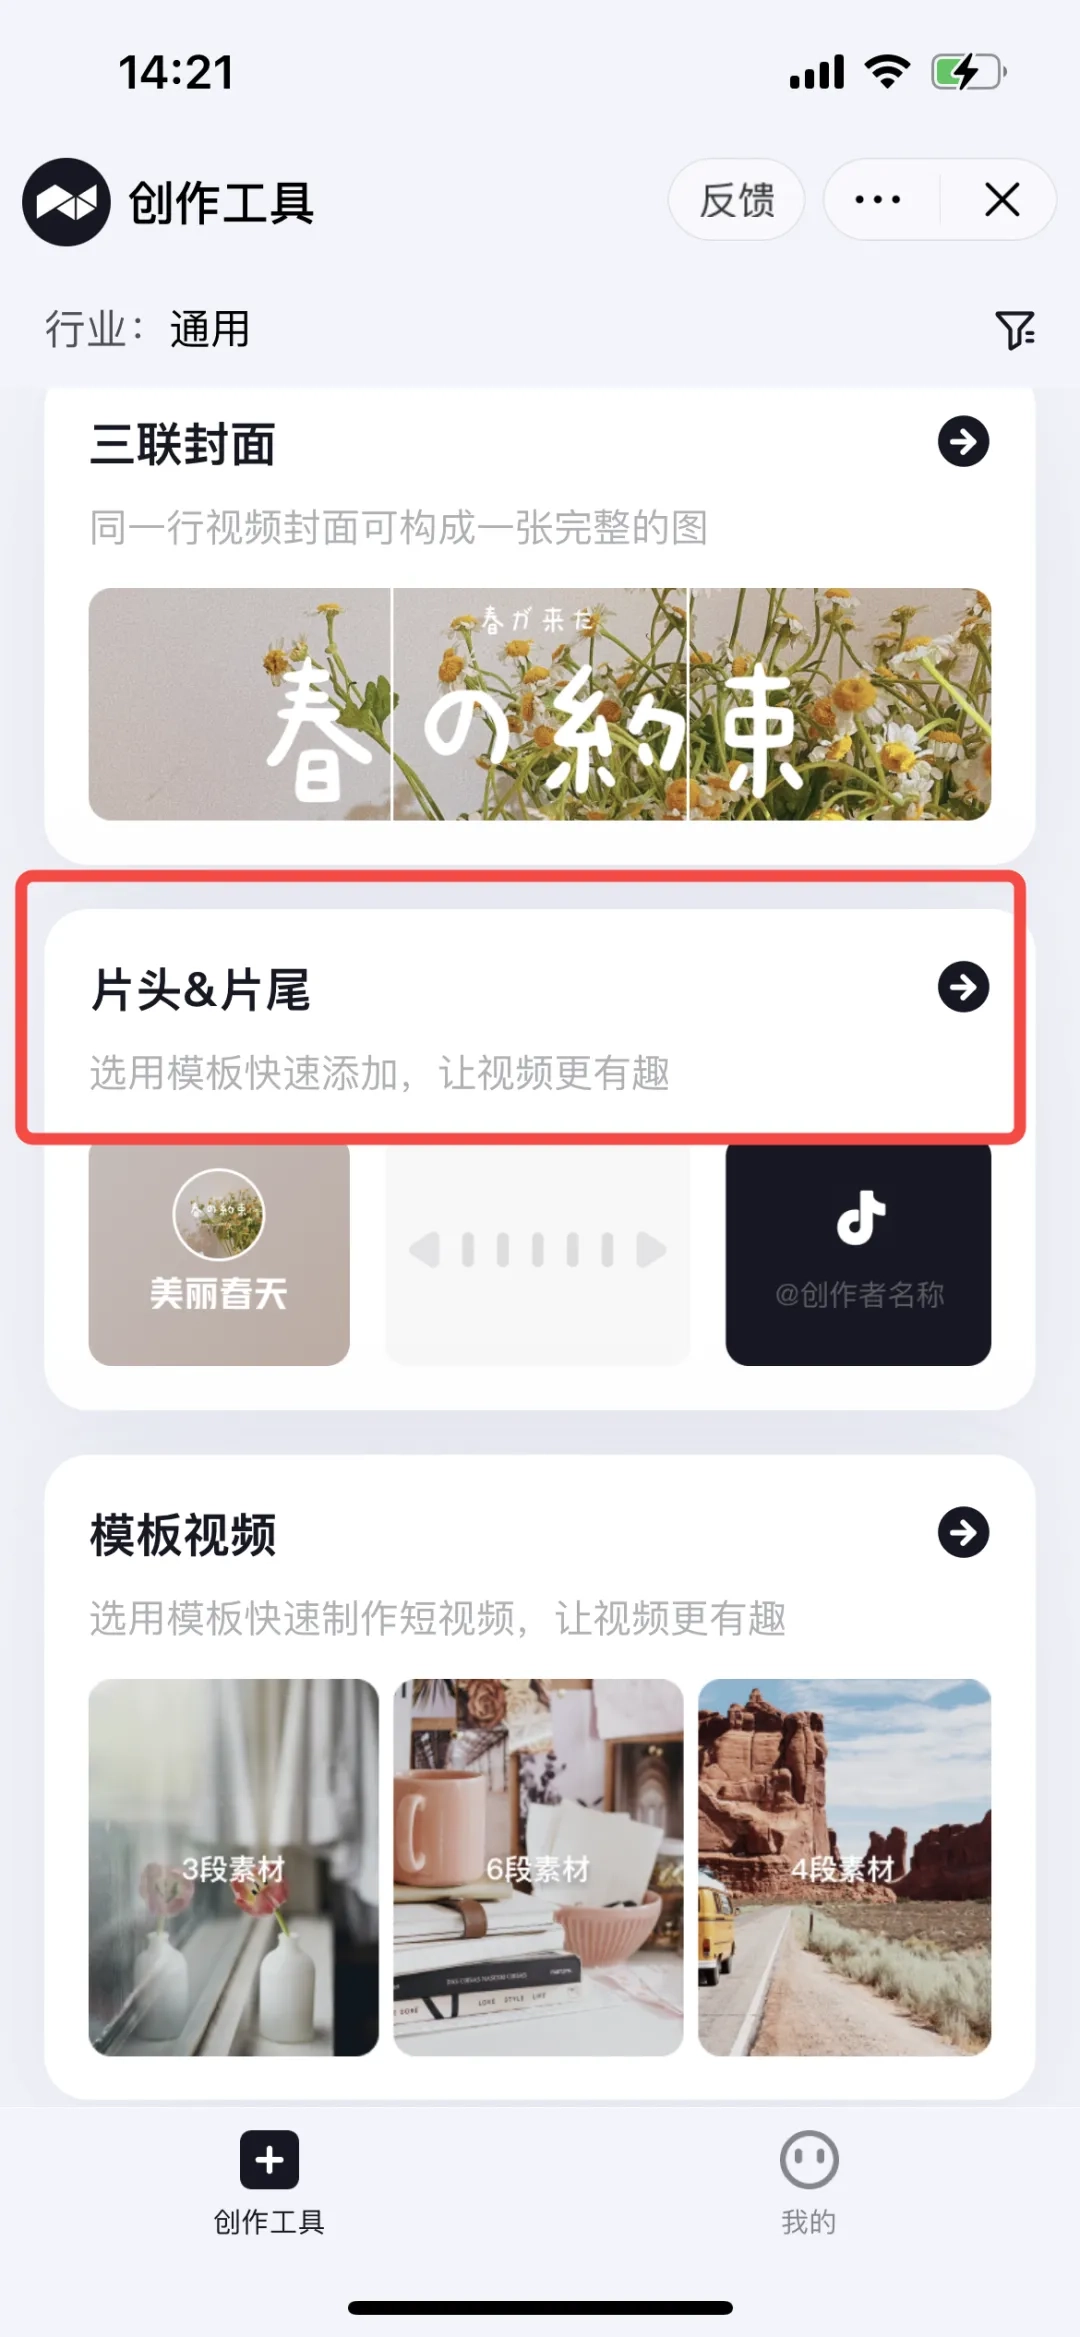This screenshot has height=2337, width=1080.
Task: Tap the 创作工具 app logo
Action: pyautogui.click(x=66, y=202)
